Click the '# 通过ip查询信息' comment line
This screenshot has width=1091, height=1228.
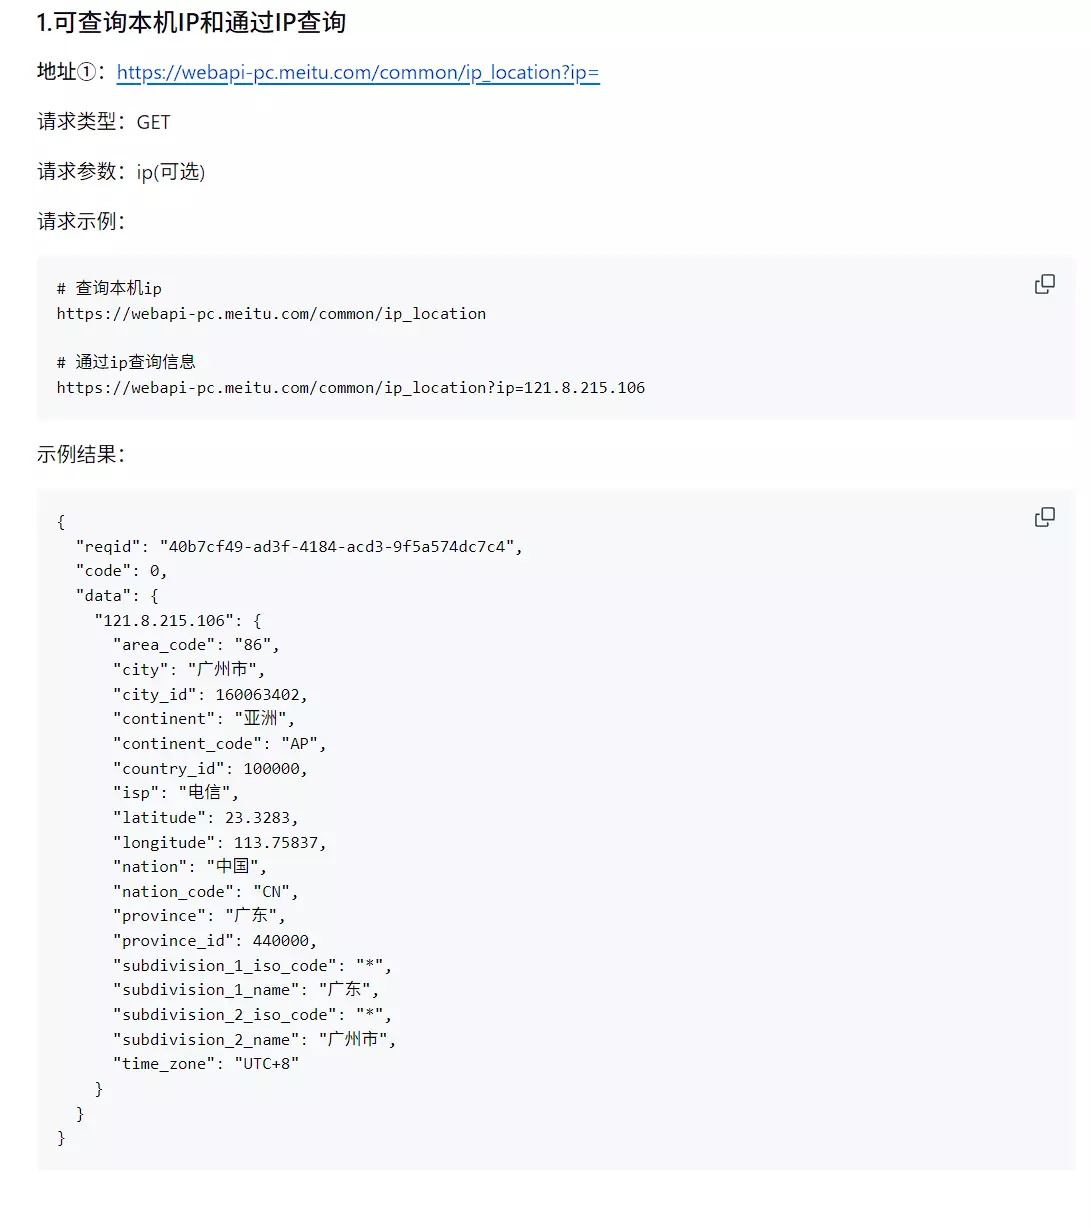click(x=126, y=362)
